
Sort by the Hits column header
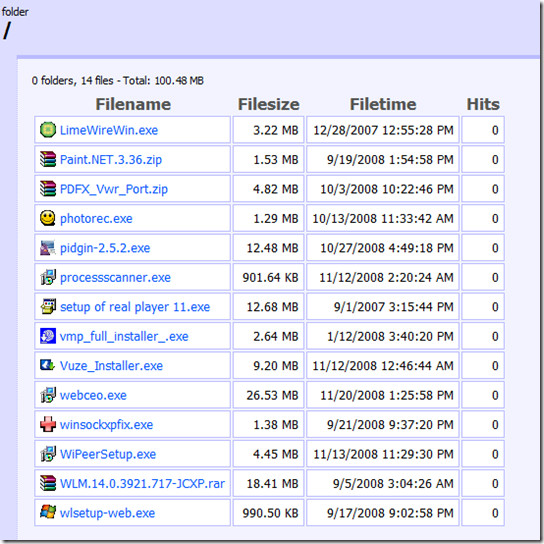click(x=483, y=104)
